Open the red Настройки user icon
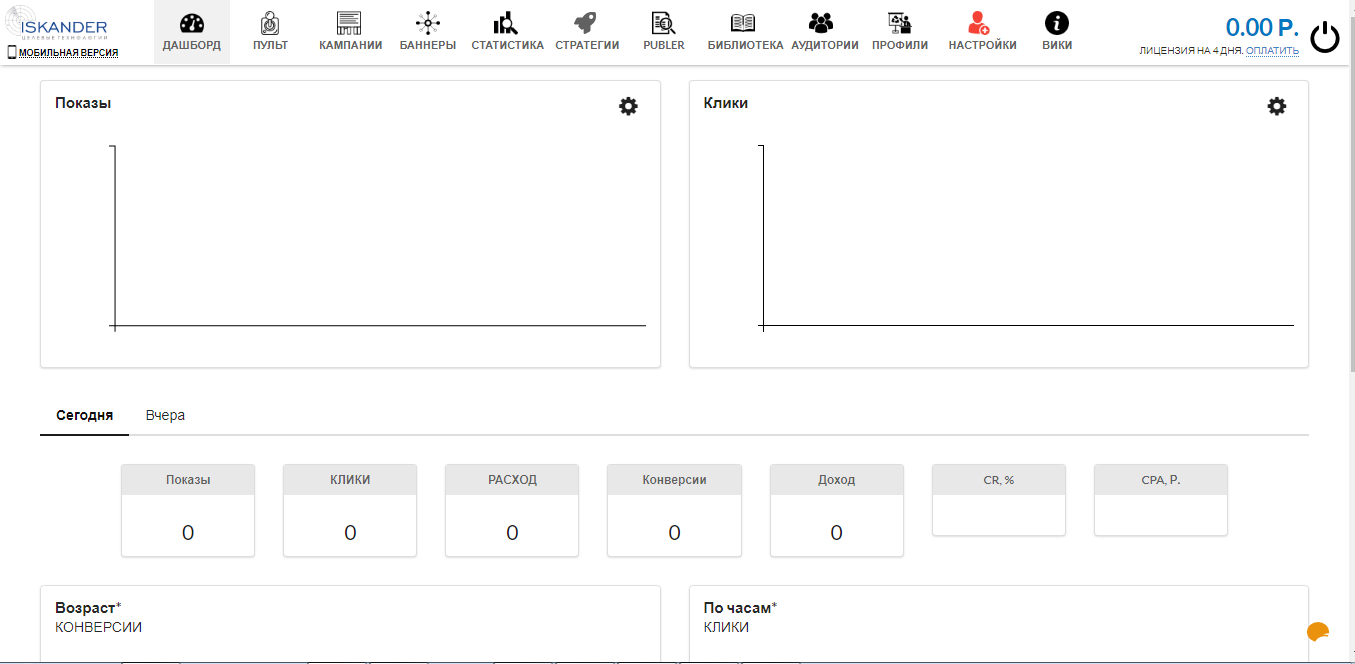 (x=979, y=23)
